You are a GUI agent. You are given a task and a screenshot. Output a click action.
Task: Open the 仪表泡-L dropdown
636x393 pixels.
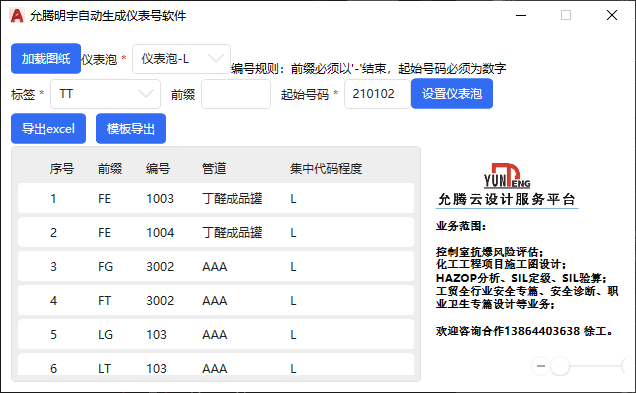coord(181,59)
